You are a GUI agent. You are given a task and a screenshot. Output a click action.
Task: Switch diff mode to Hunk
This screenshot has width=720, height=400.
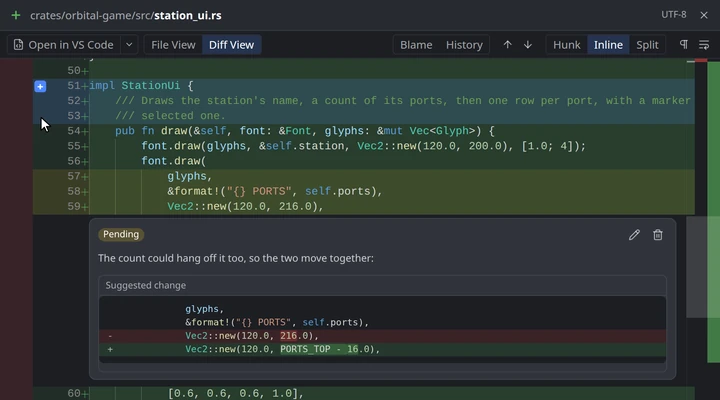click(x=567, y=45)
